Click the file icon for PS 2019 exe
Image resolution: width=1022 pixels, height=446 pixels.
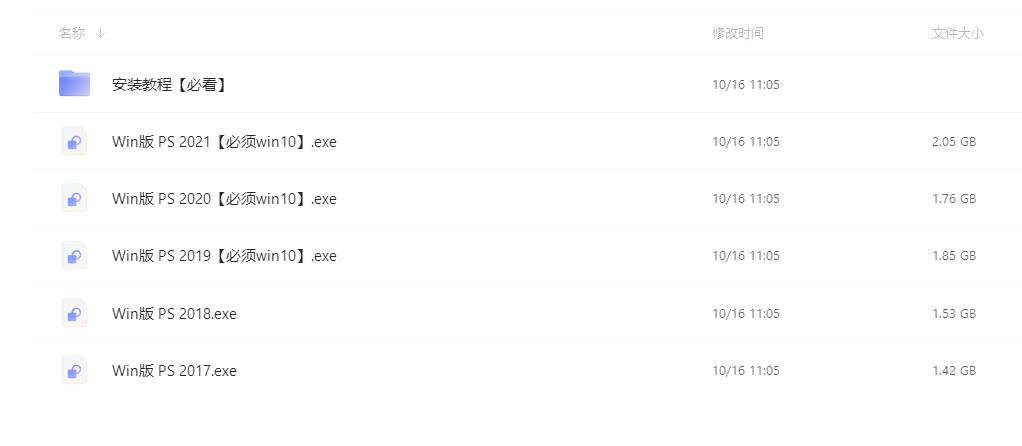[x=74, y=256]
